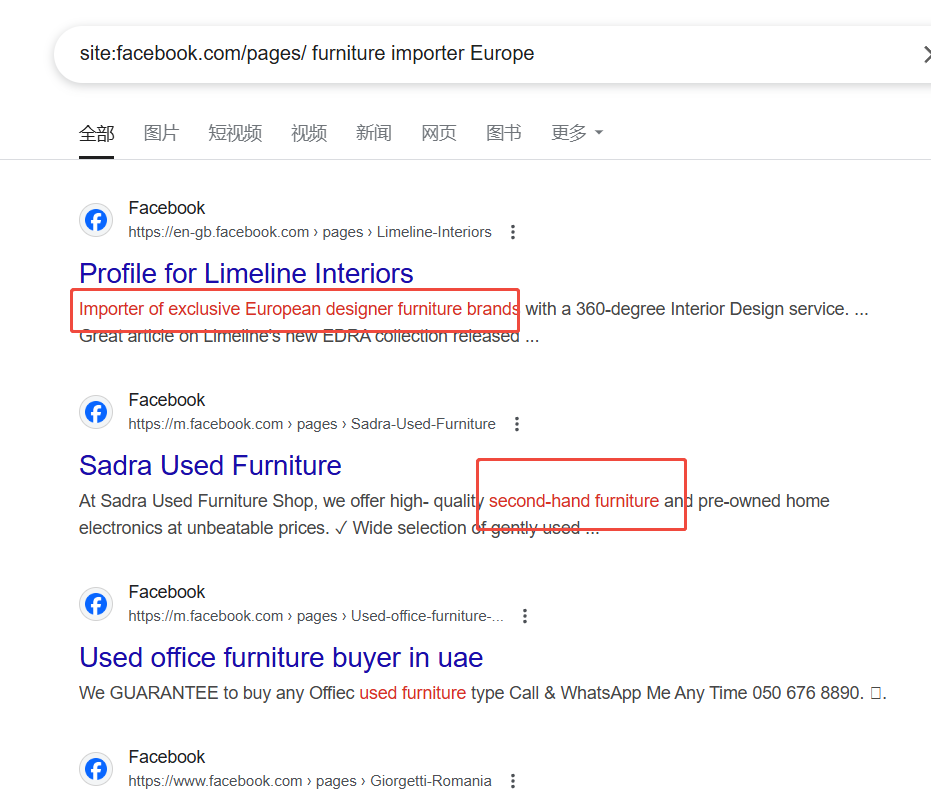The image size is (931, 789).
Task: Click Facebook site name above Limeline result
Action: click(167, 208)
